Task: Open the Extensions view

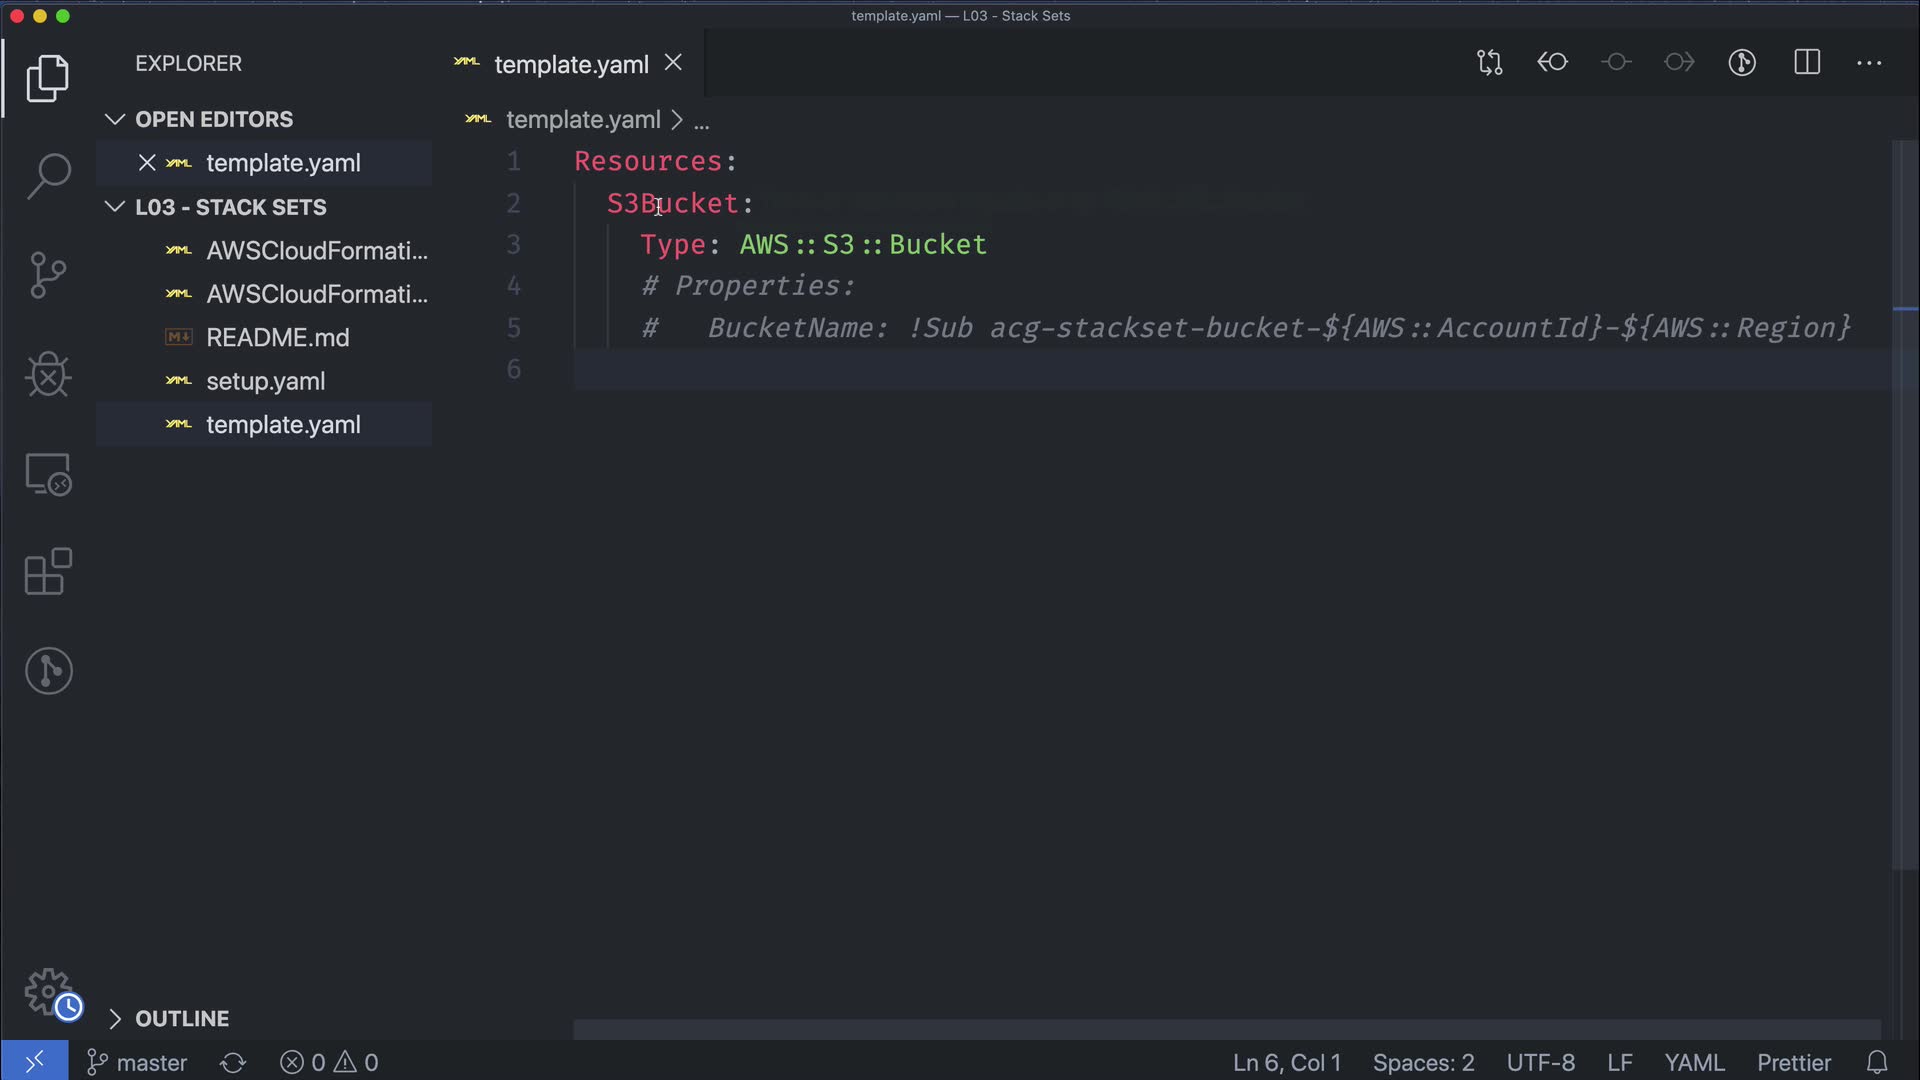Action: (x=48, y=572)
